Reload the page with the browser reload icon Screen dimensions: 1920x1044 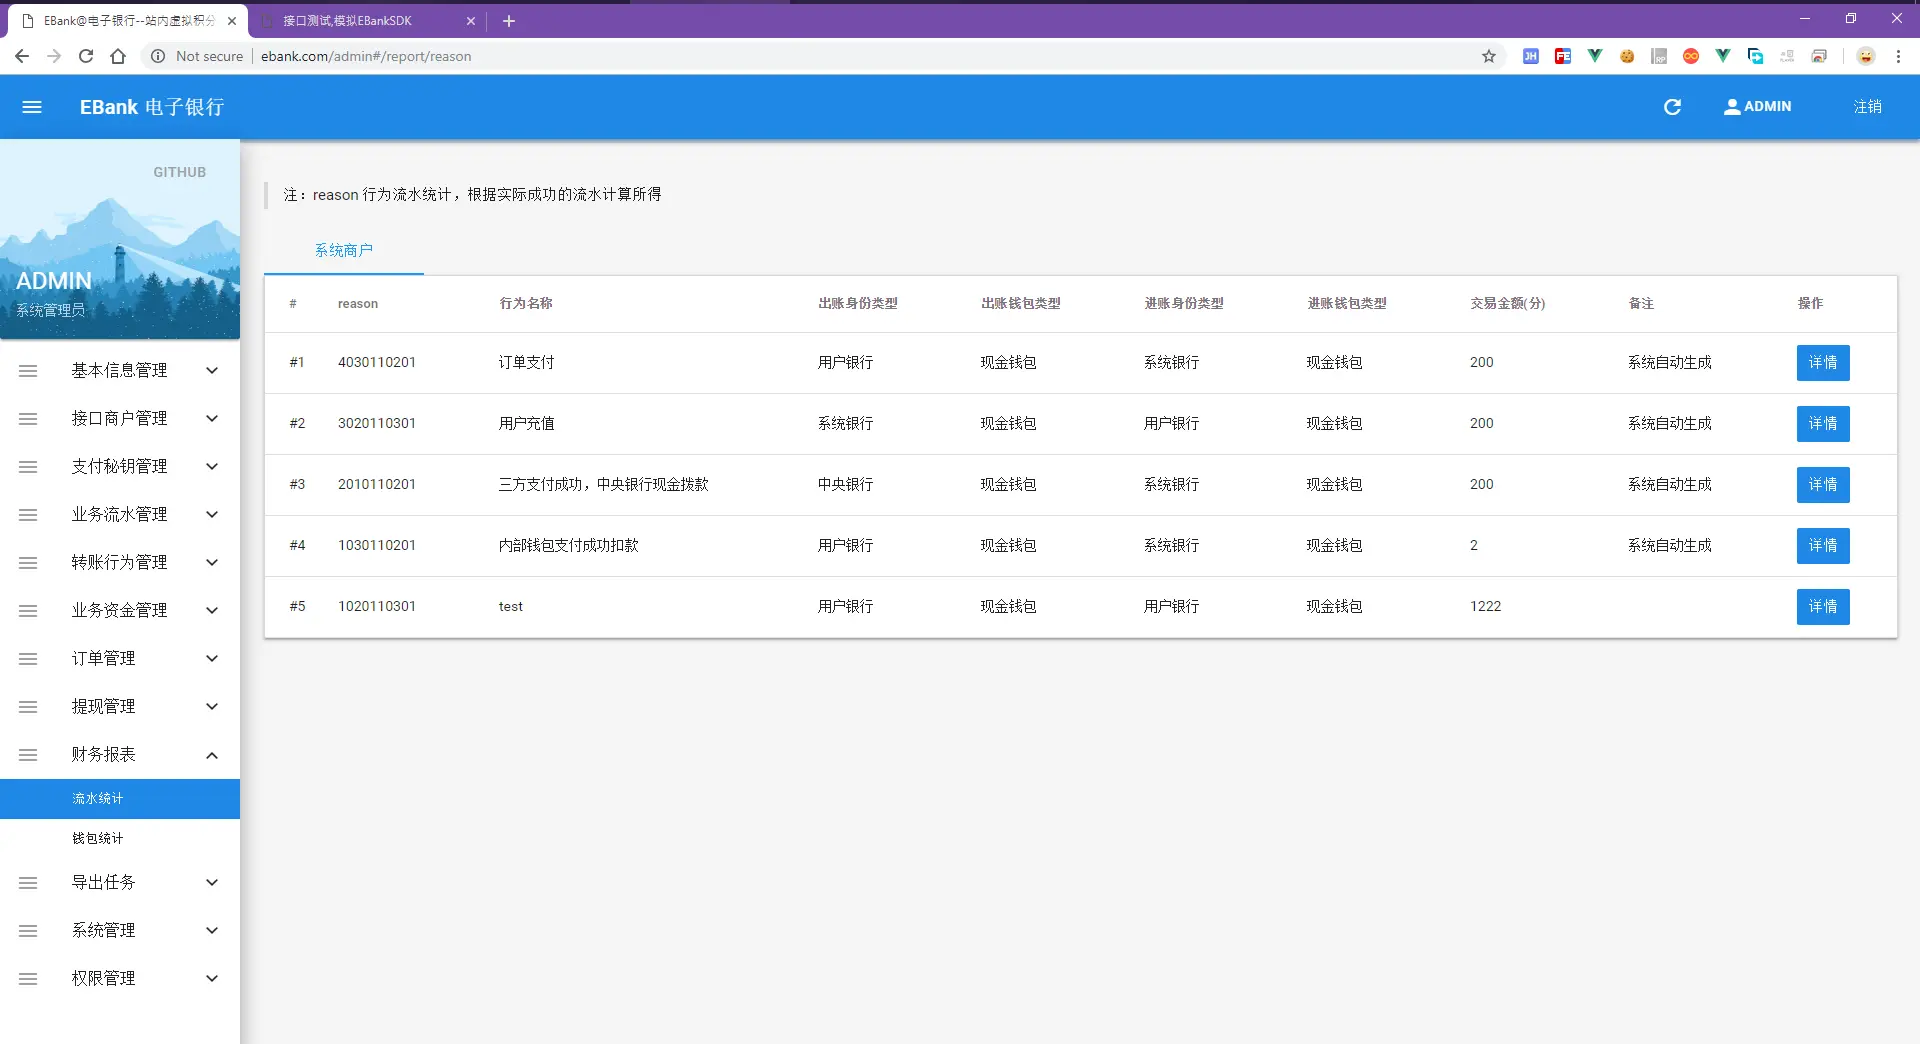(x=86, y=56)
